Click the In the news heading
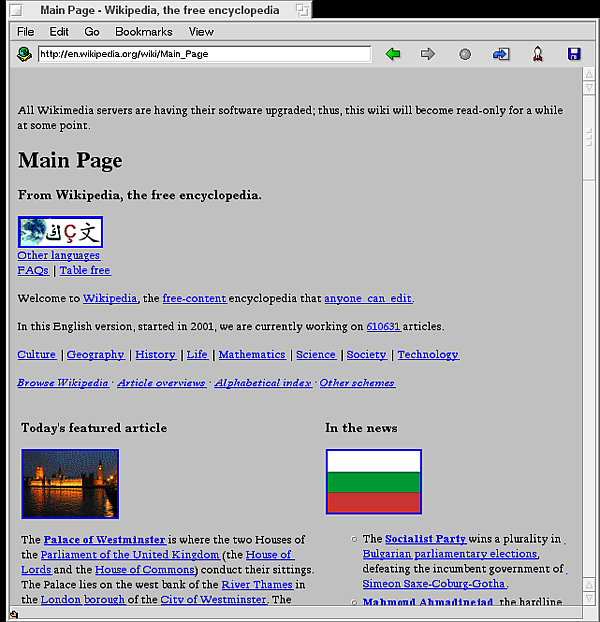 click(x=361, y=428)
